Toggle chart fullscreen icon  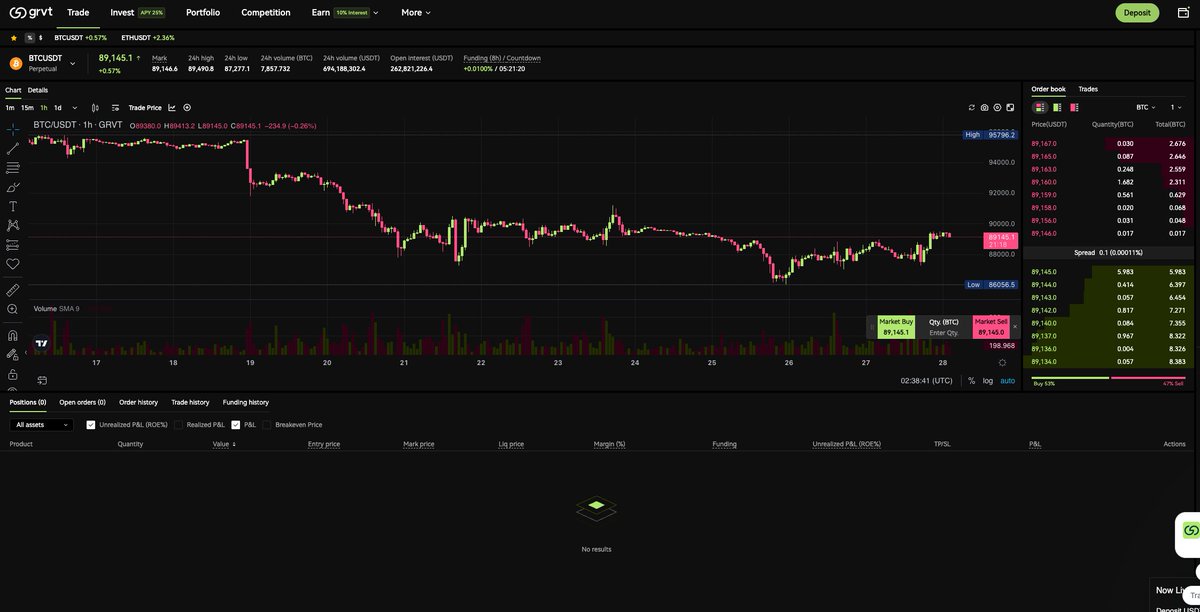(x=1010, y=107)
